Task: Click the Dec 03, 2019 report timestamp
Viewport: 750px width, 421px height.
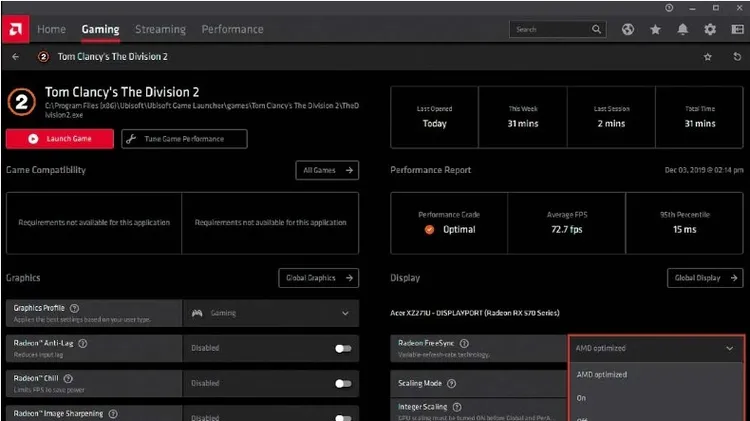Action: (704, 170)
